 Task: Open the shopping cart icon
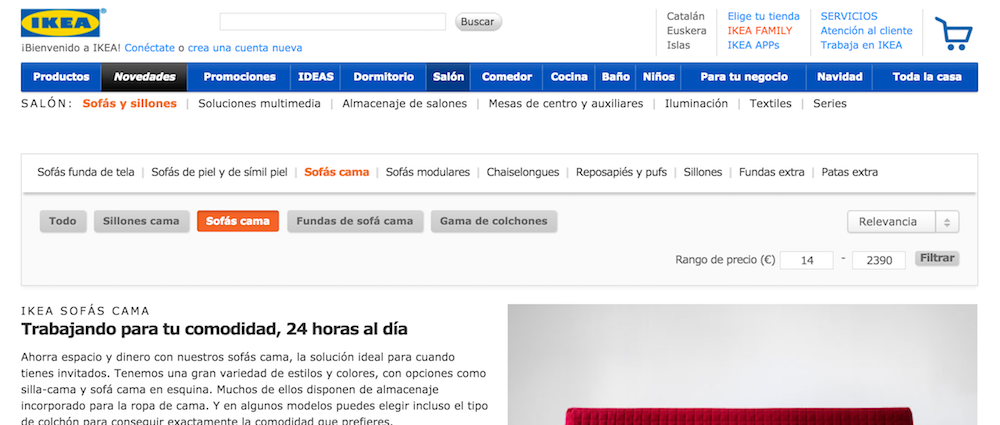click(953, 33)
